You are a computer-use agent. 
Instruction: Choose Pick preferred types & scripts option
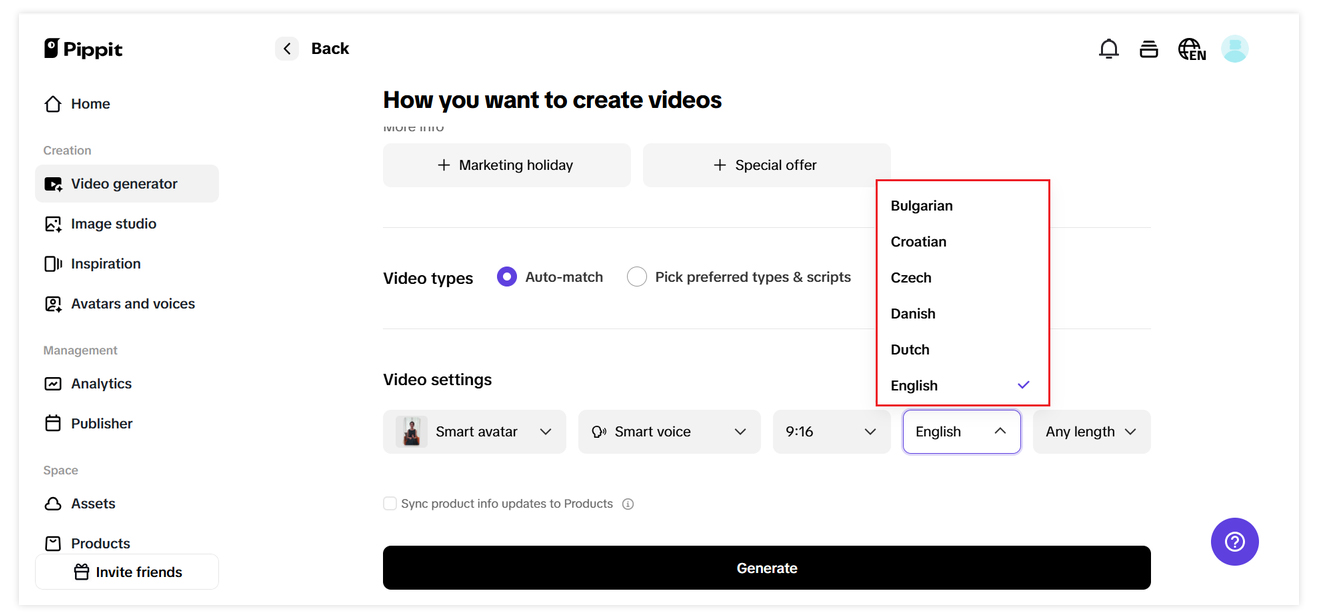tap(637, 277)
